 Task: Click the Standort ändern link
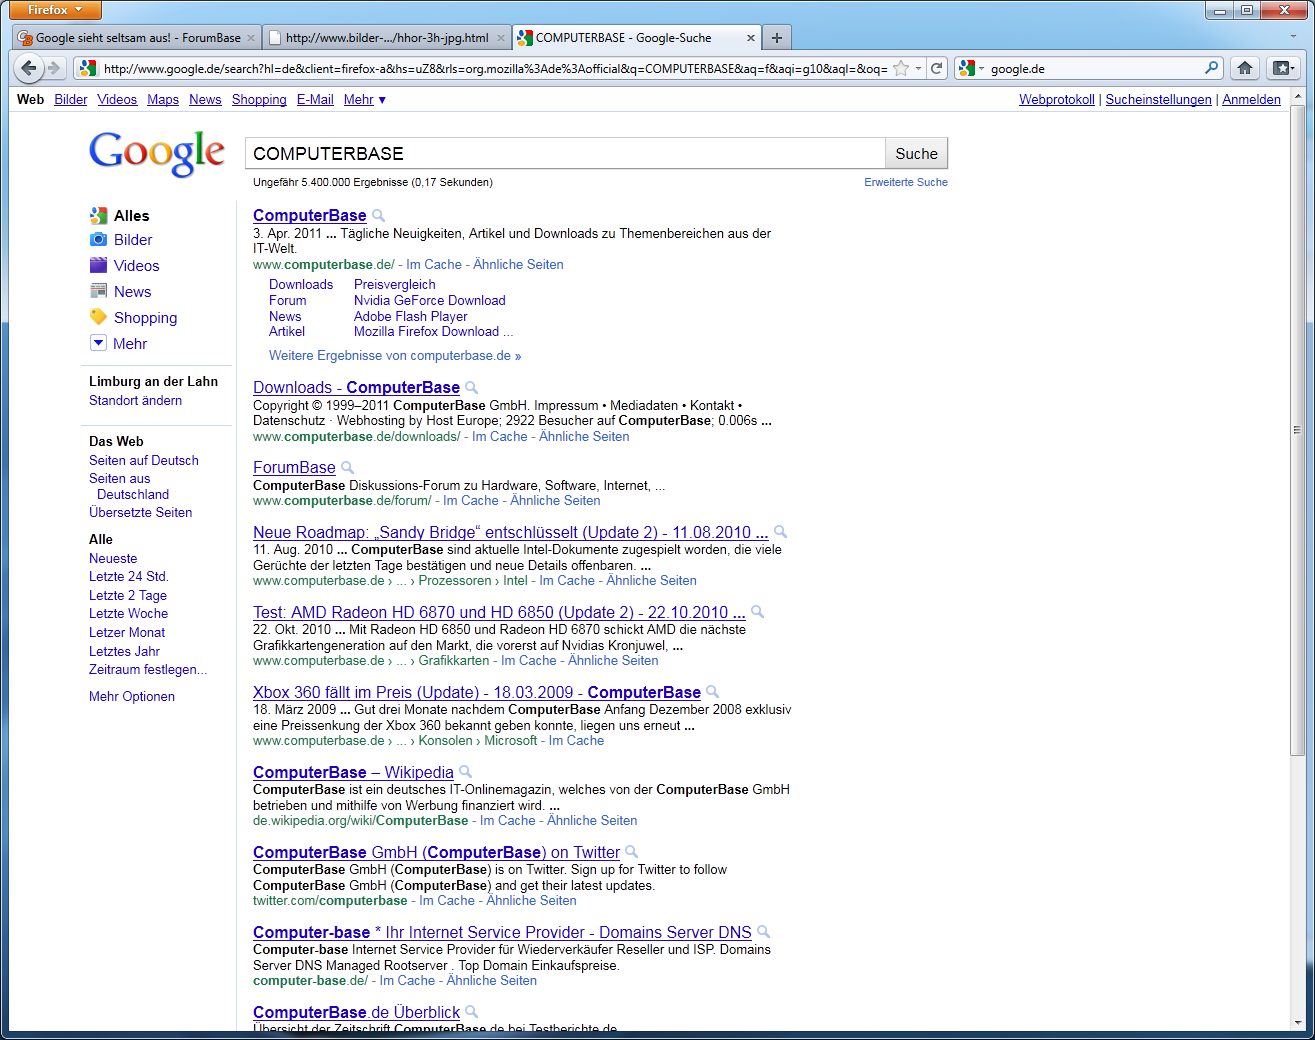[135, 401]
